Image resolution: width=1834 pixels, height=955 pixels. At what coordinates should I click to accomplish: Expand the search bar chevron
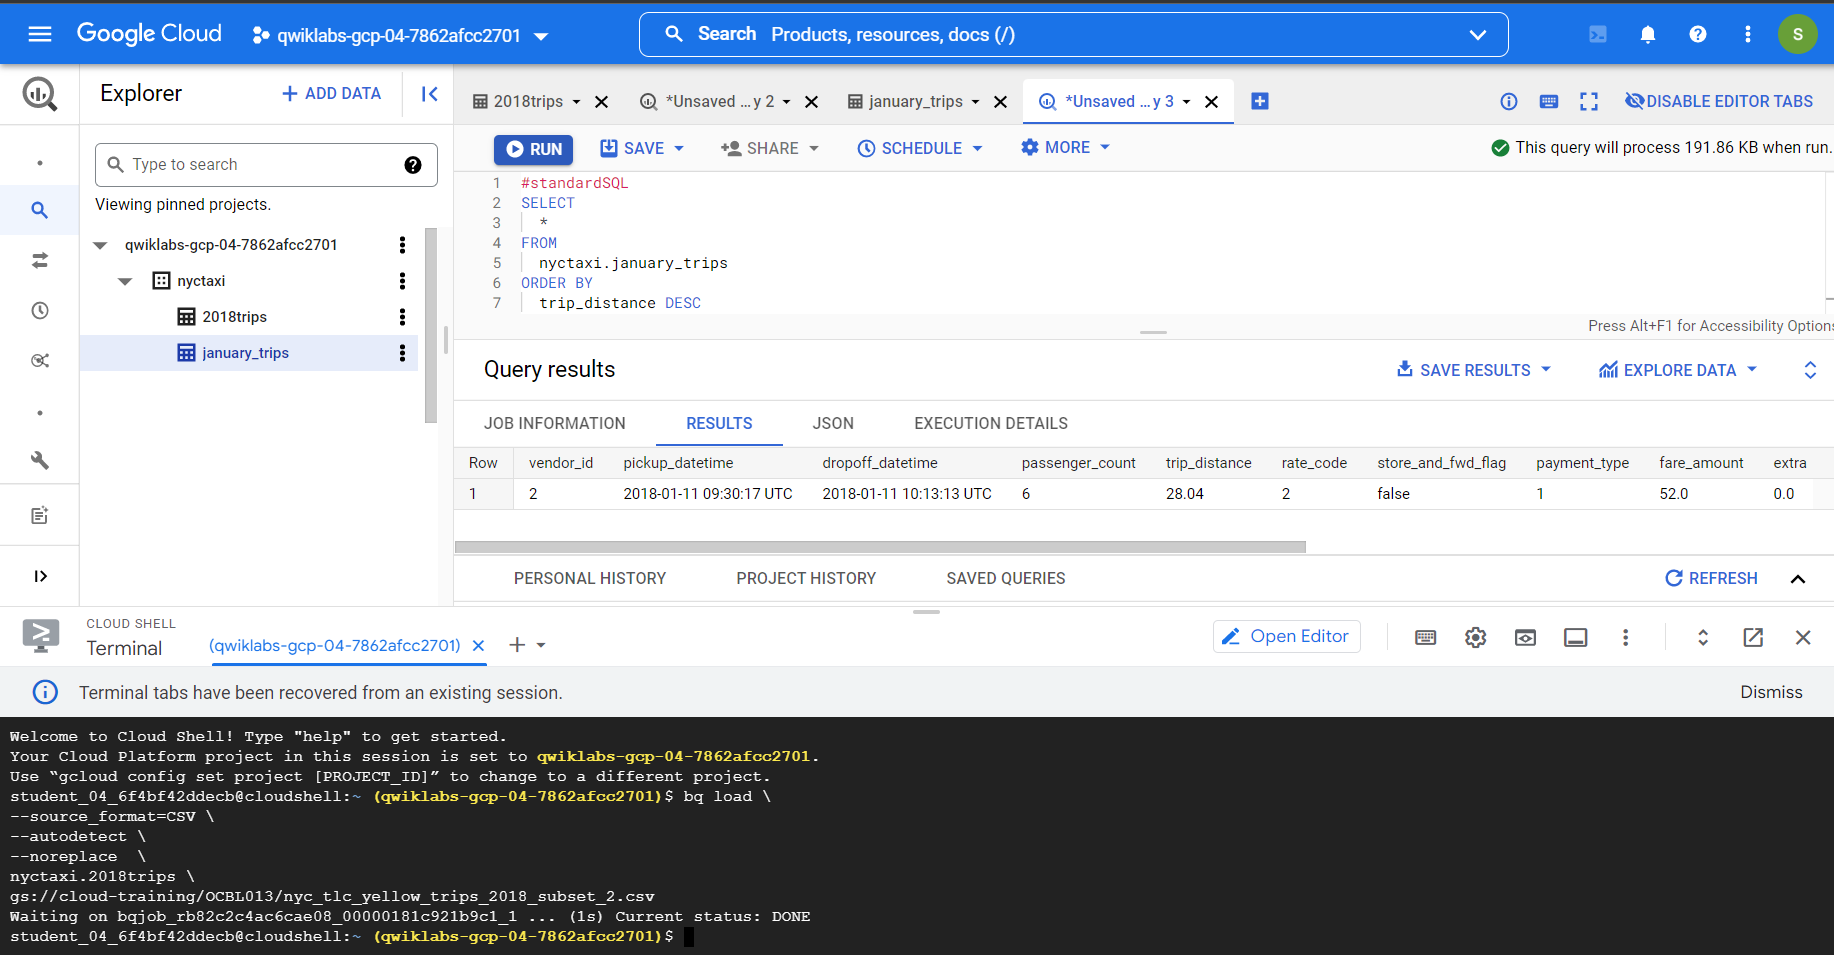pyautogui.click(x=1477, y=35)
